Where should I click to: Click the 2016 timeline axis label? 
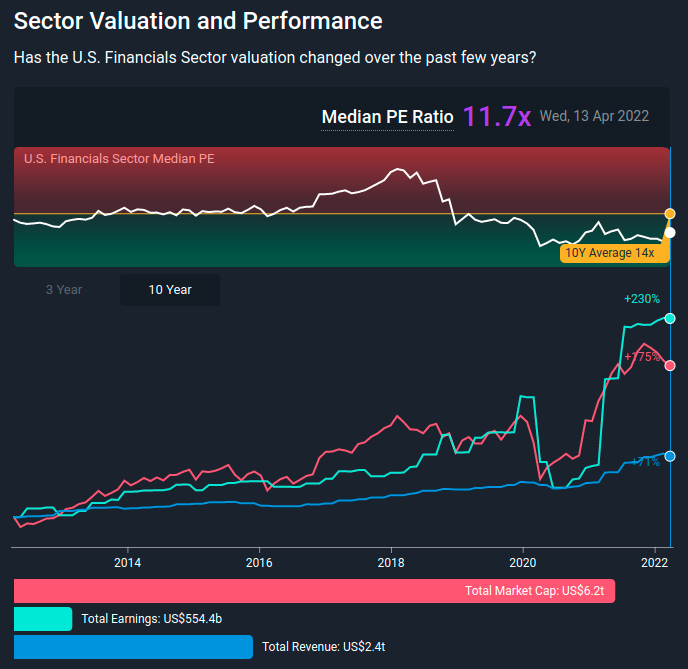click(259, 563)
